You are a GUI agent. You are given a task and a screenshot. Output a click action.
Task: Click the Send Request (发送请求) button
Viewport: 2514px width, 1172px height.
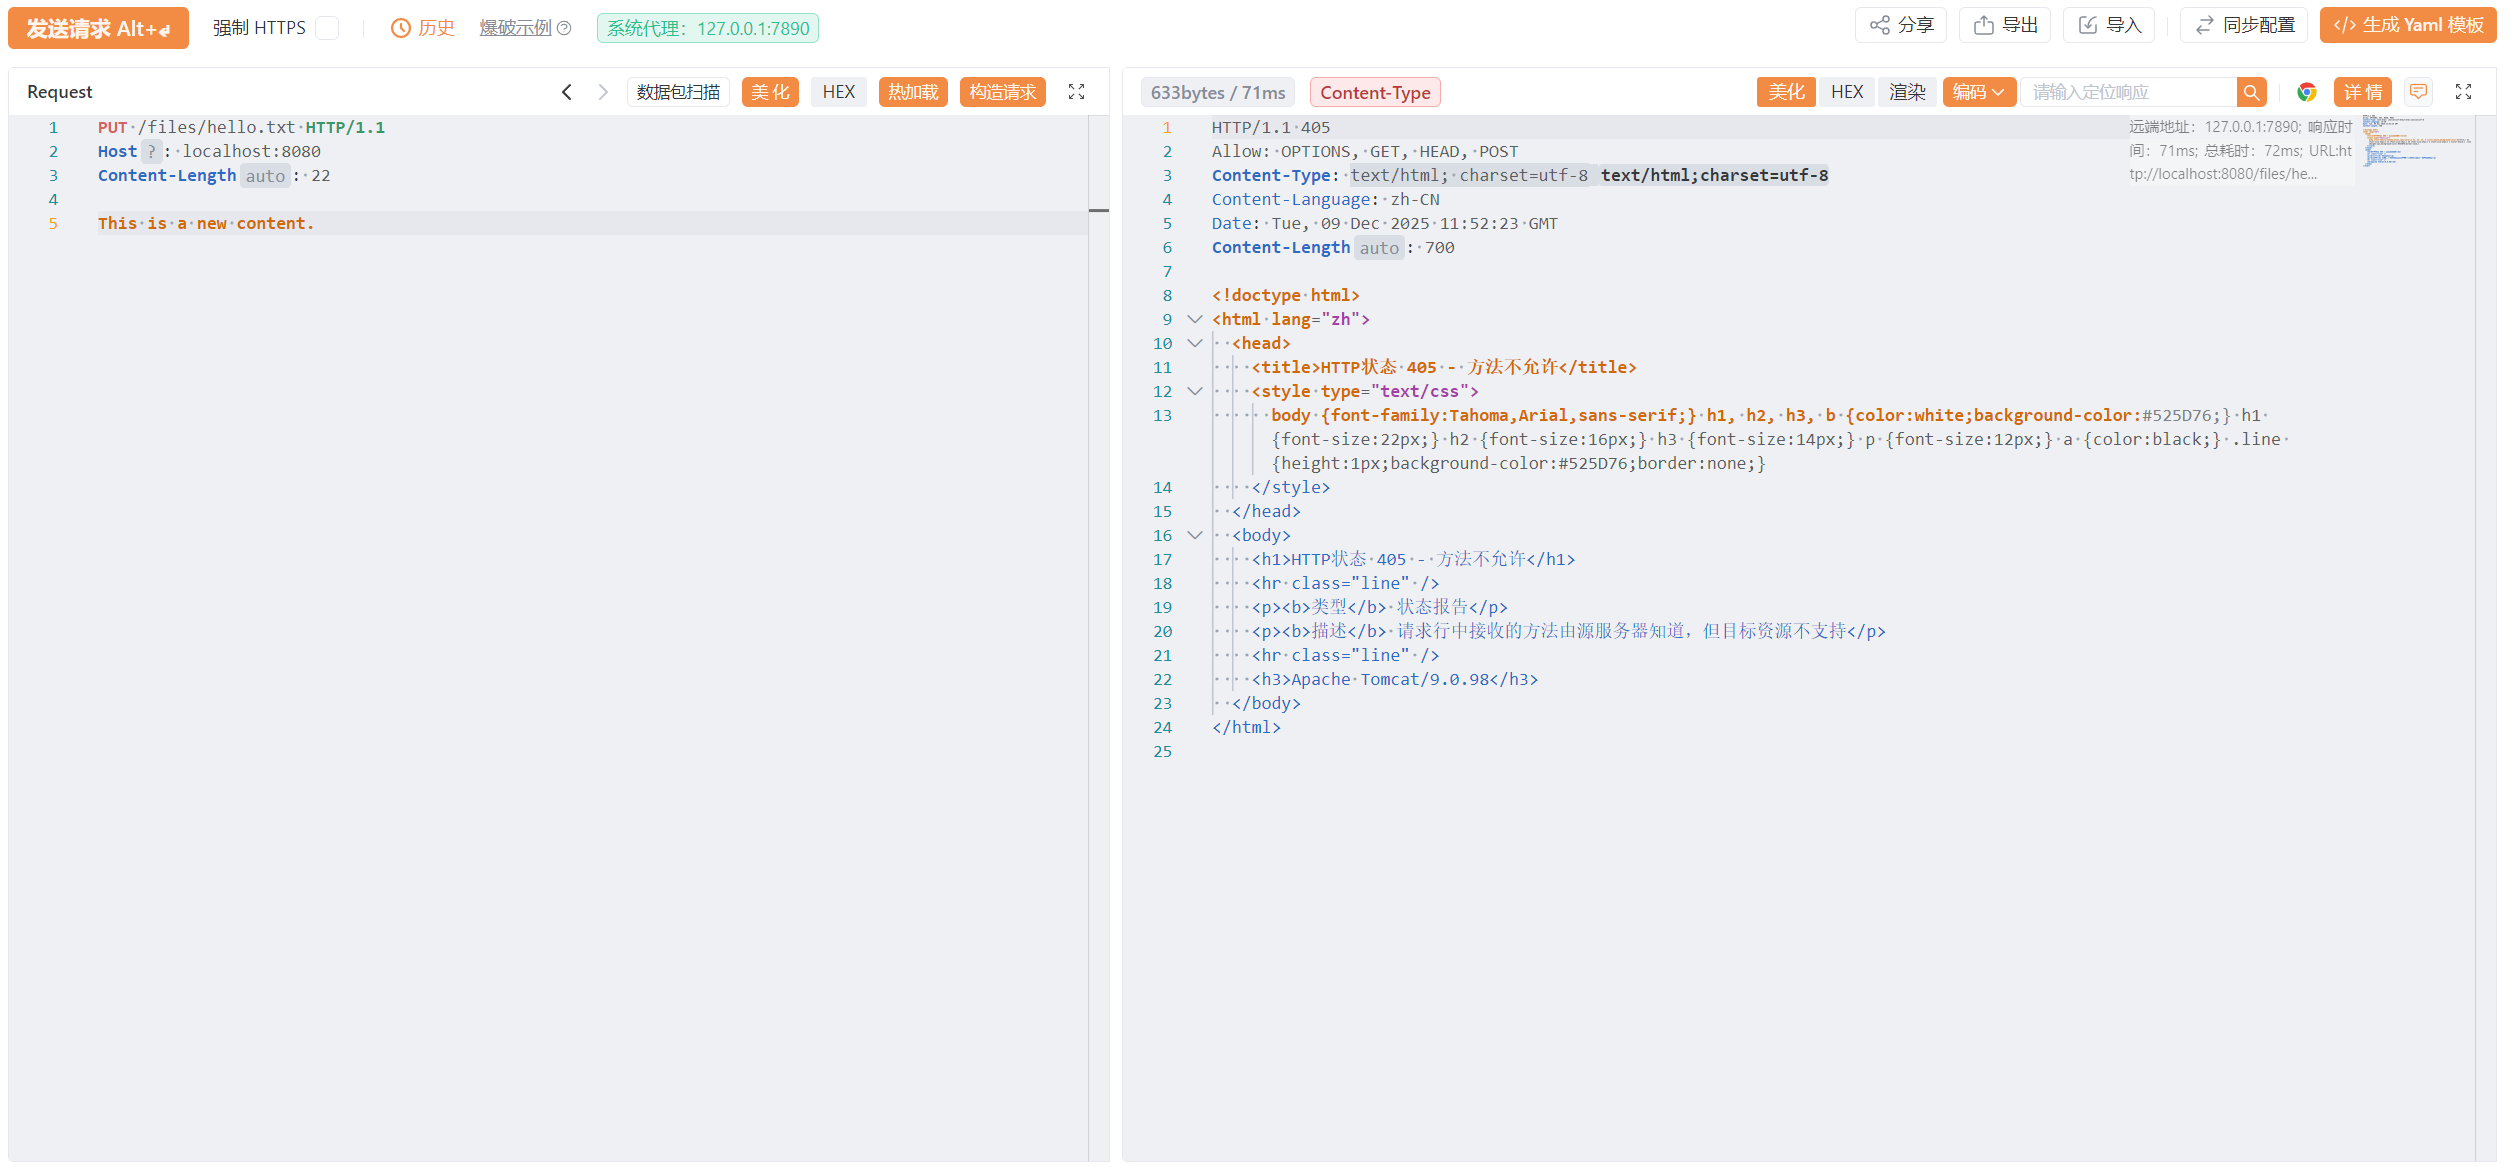click(98, 28)
